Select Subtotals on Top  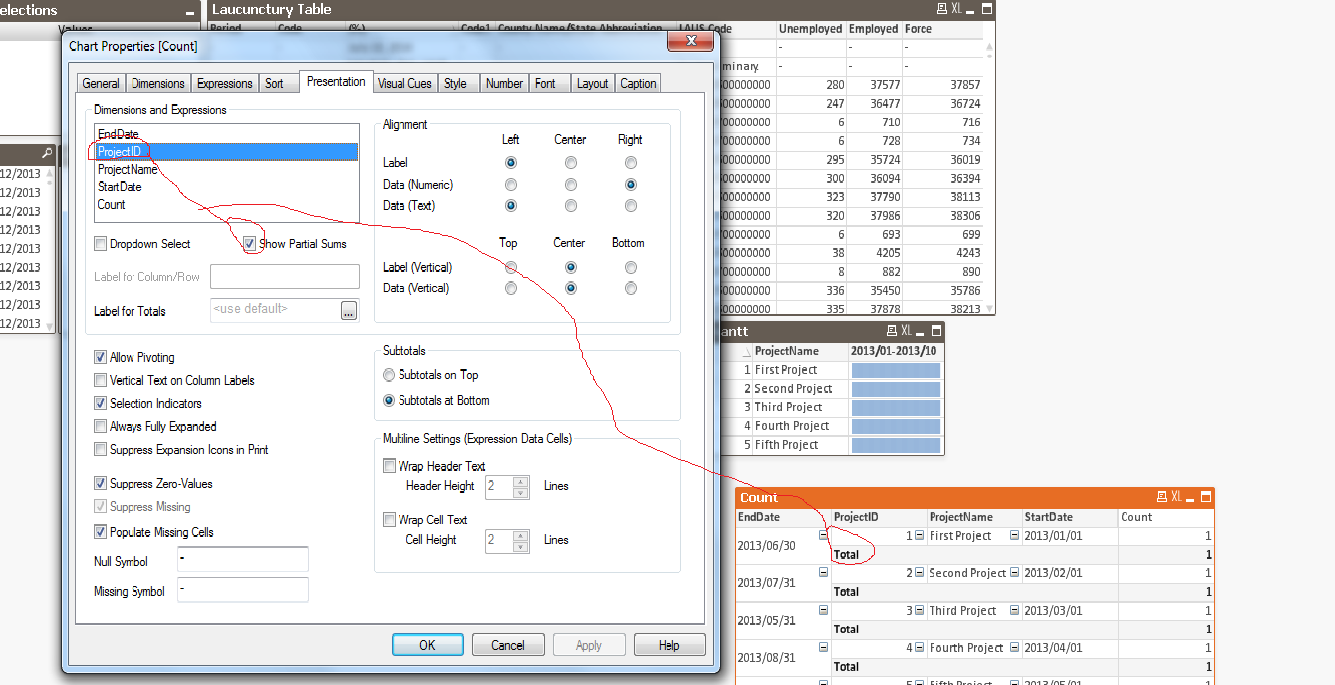click(389, 375)
